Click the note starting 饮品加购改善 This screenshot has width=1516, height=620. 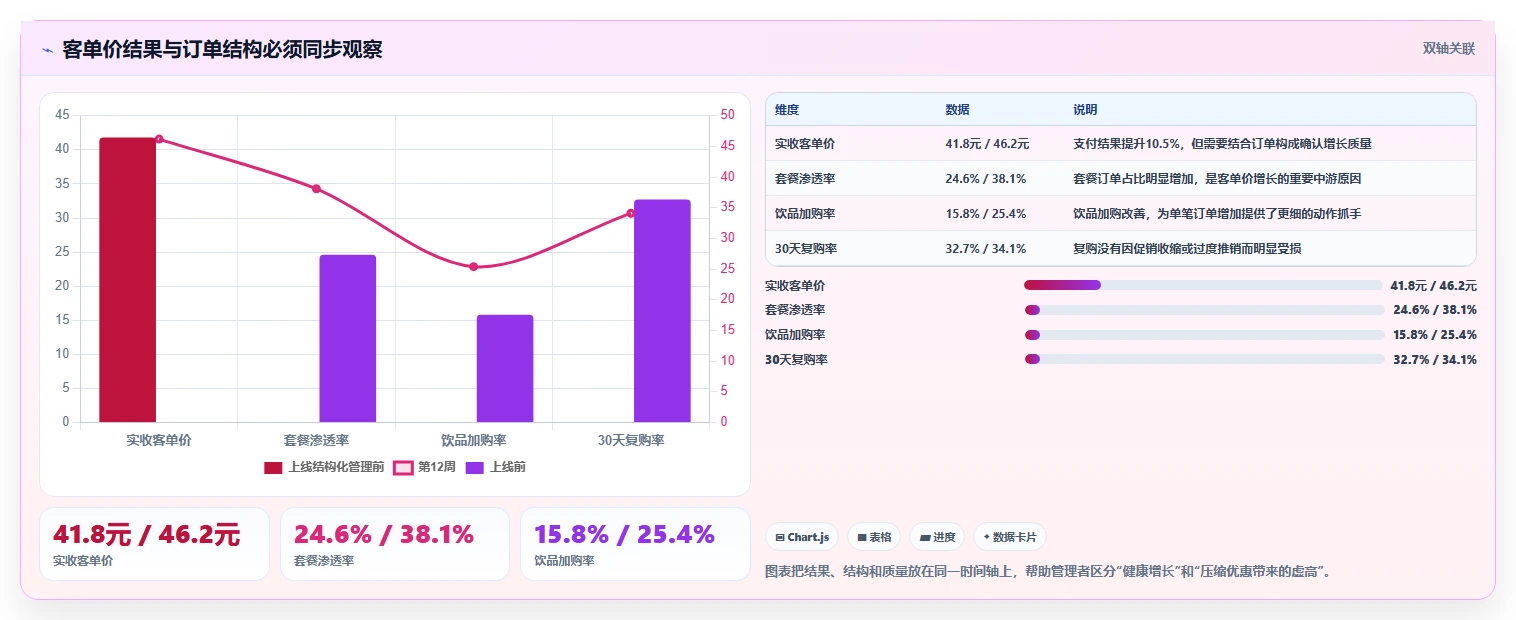click(x=1217, y=214)
